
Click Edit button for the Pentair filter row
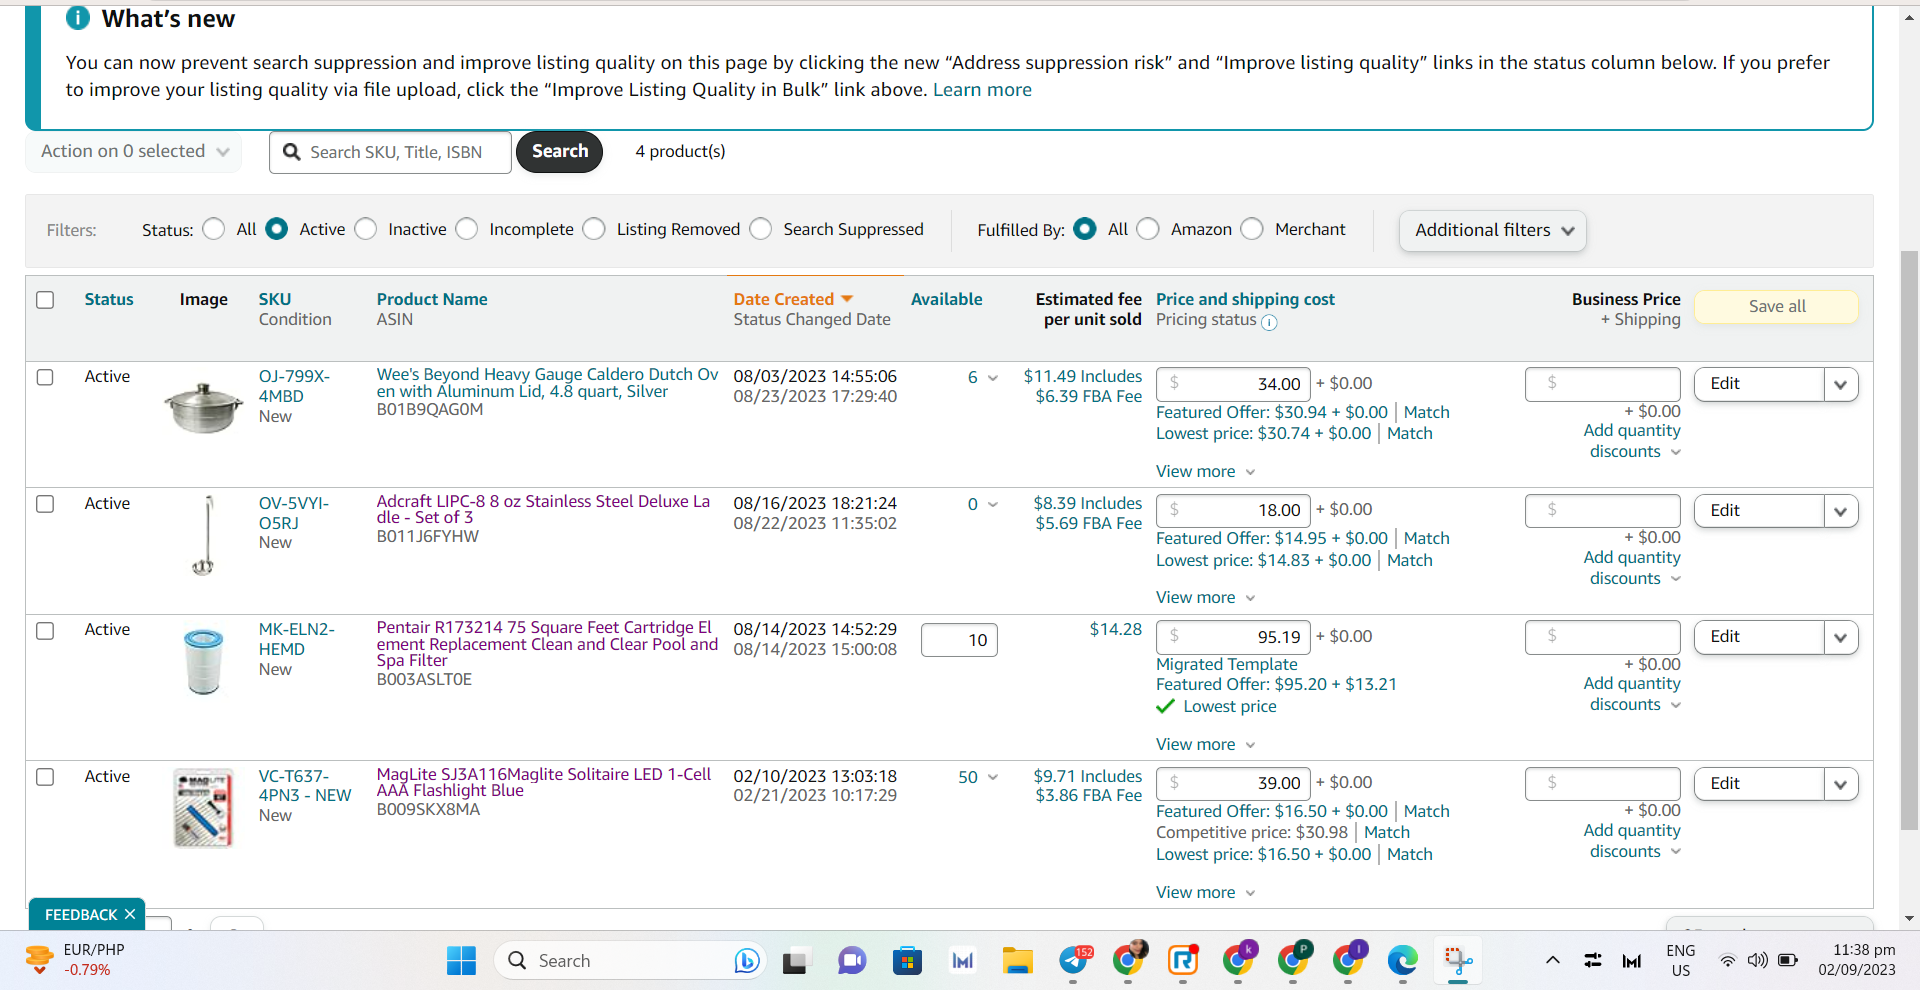click(x=1759, y=637)
